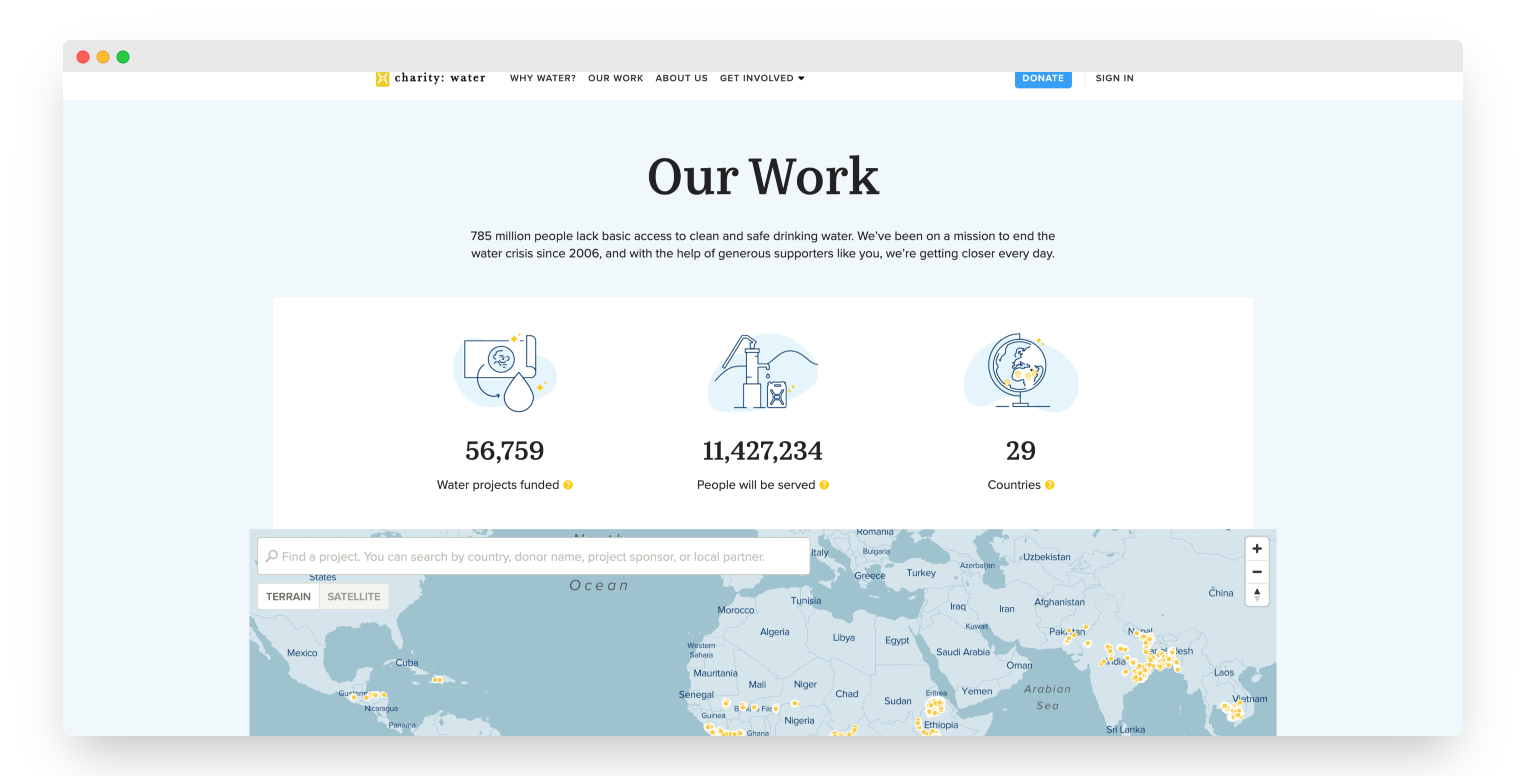This screenshot has width=1526, height=776.
Task: Open the Why Water? page
Action: pos(543,78)
